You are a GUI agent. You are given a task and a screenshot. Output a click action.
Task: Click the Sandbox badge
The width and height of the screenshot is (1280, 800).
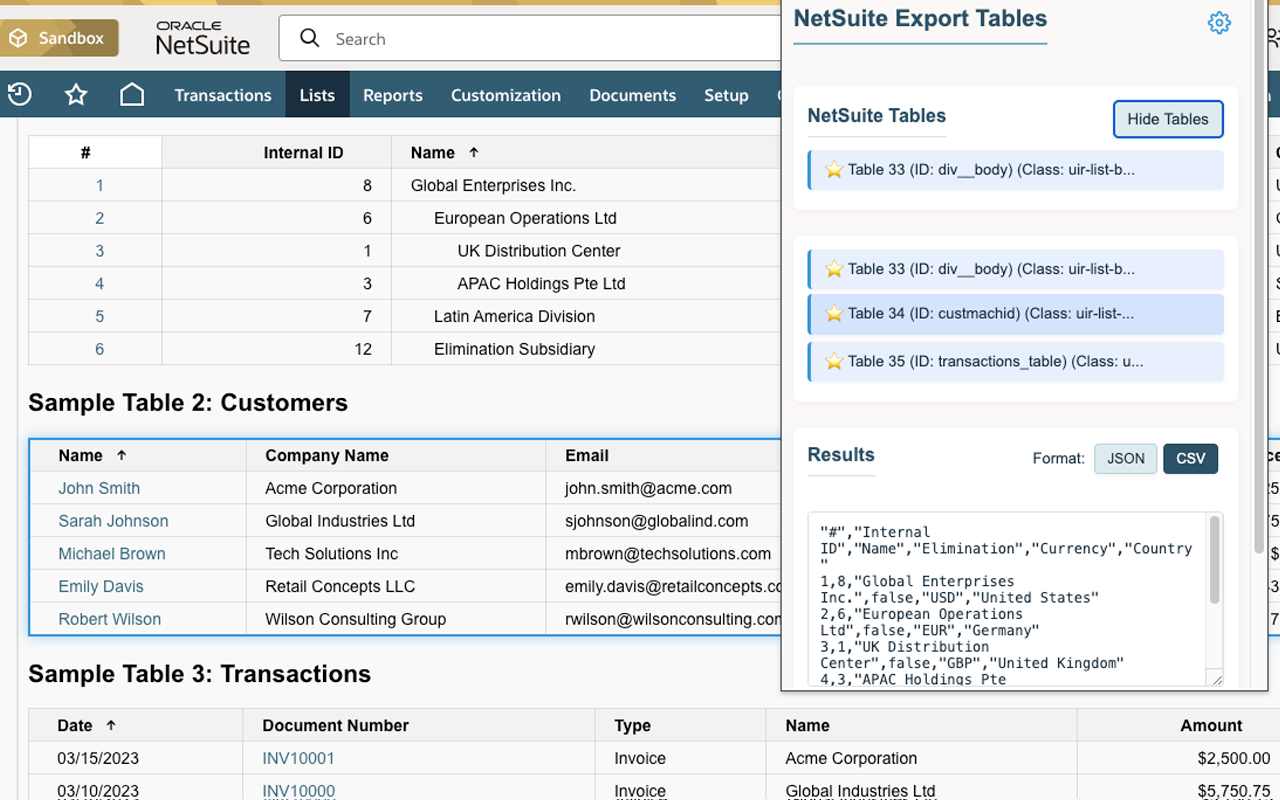(x=59, y=38)
